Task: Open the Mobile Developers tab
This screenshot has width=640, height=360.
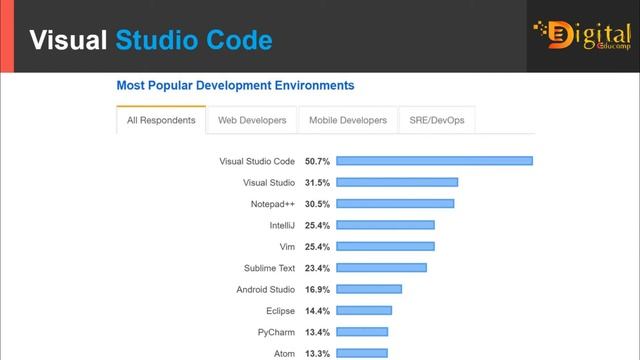Action: tap(348, 120)
